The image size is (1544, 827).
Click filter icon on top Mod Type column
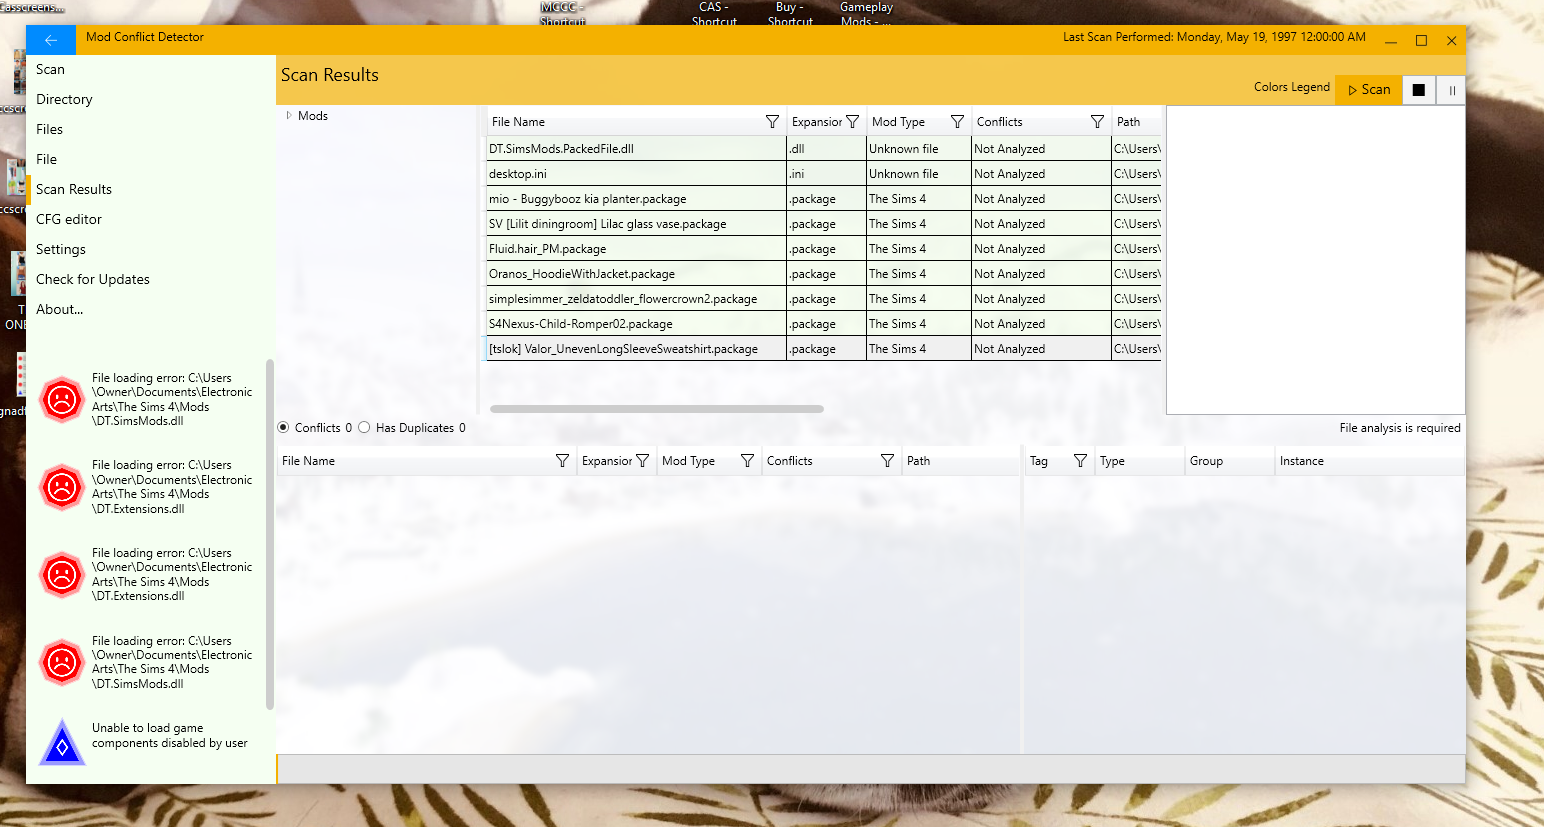957,122
